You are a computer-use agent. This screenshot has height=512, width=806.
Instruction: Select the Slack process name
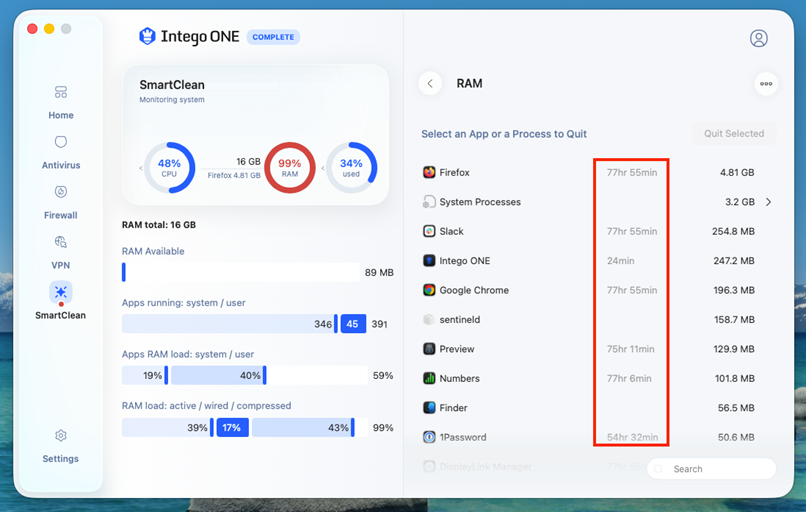tap(451, 231)
